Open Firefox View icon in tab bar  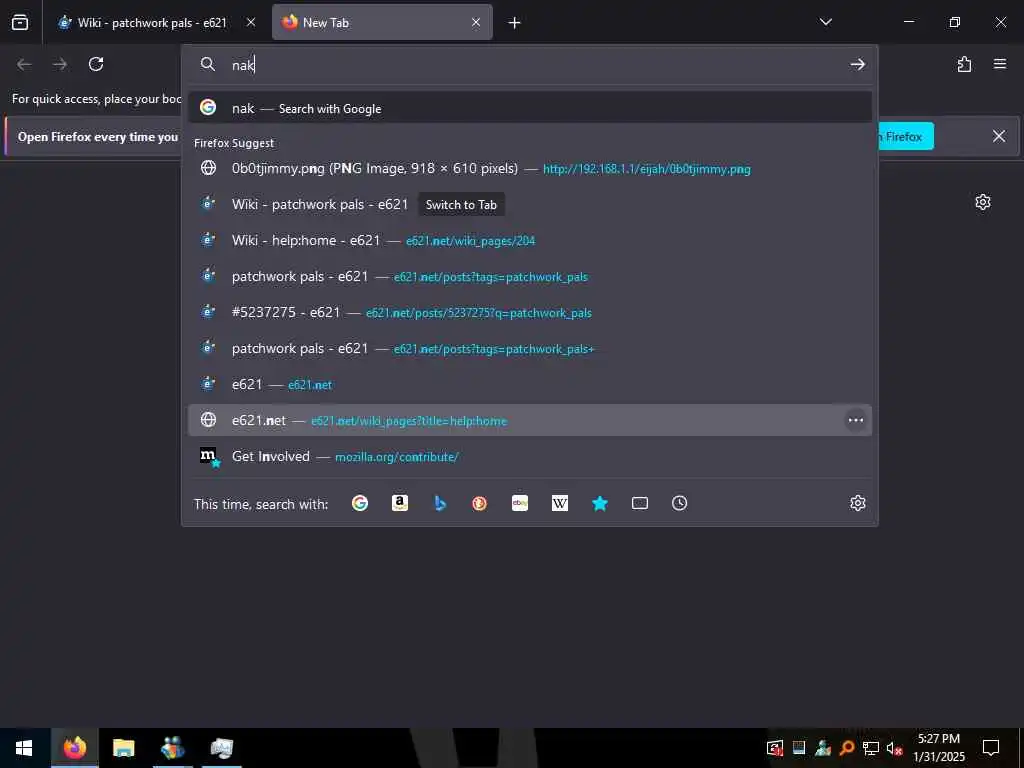point(20,23)
